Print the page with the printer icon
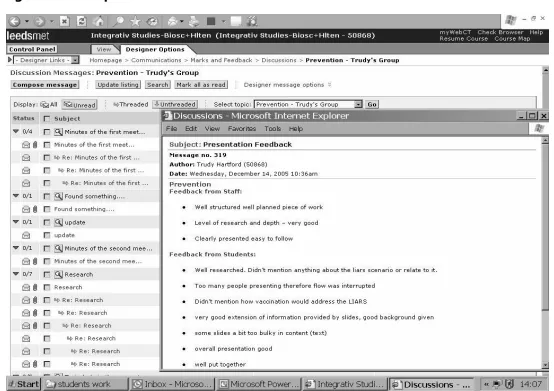 [x=194, y=22]
